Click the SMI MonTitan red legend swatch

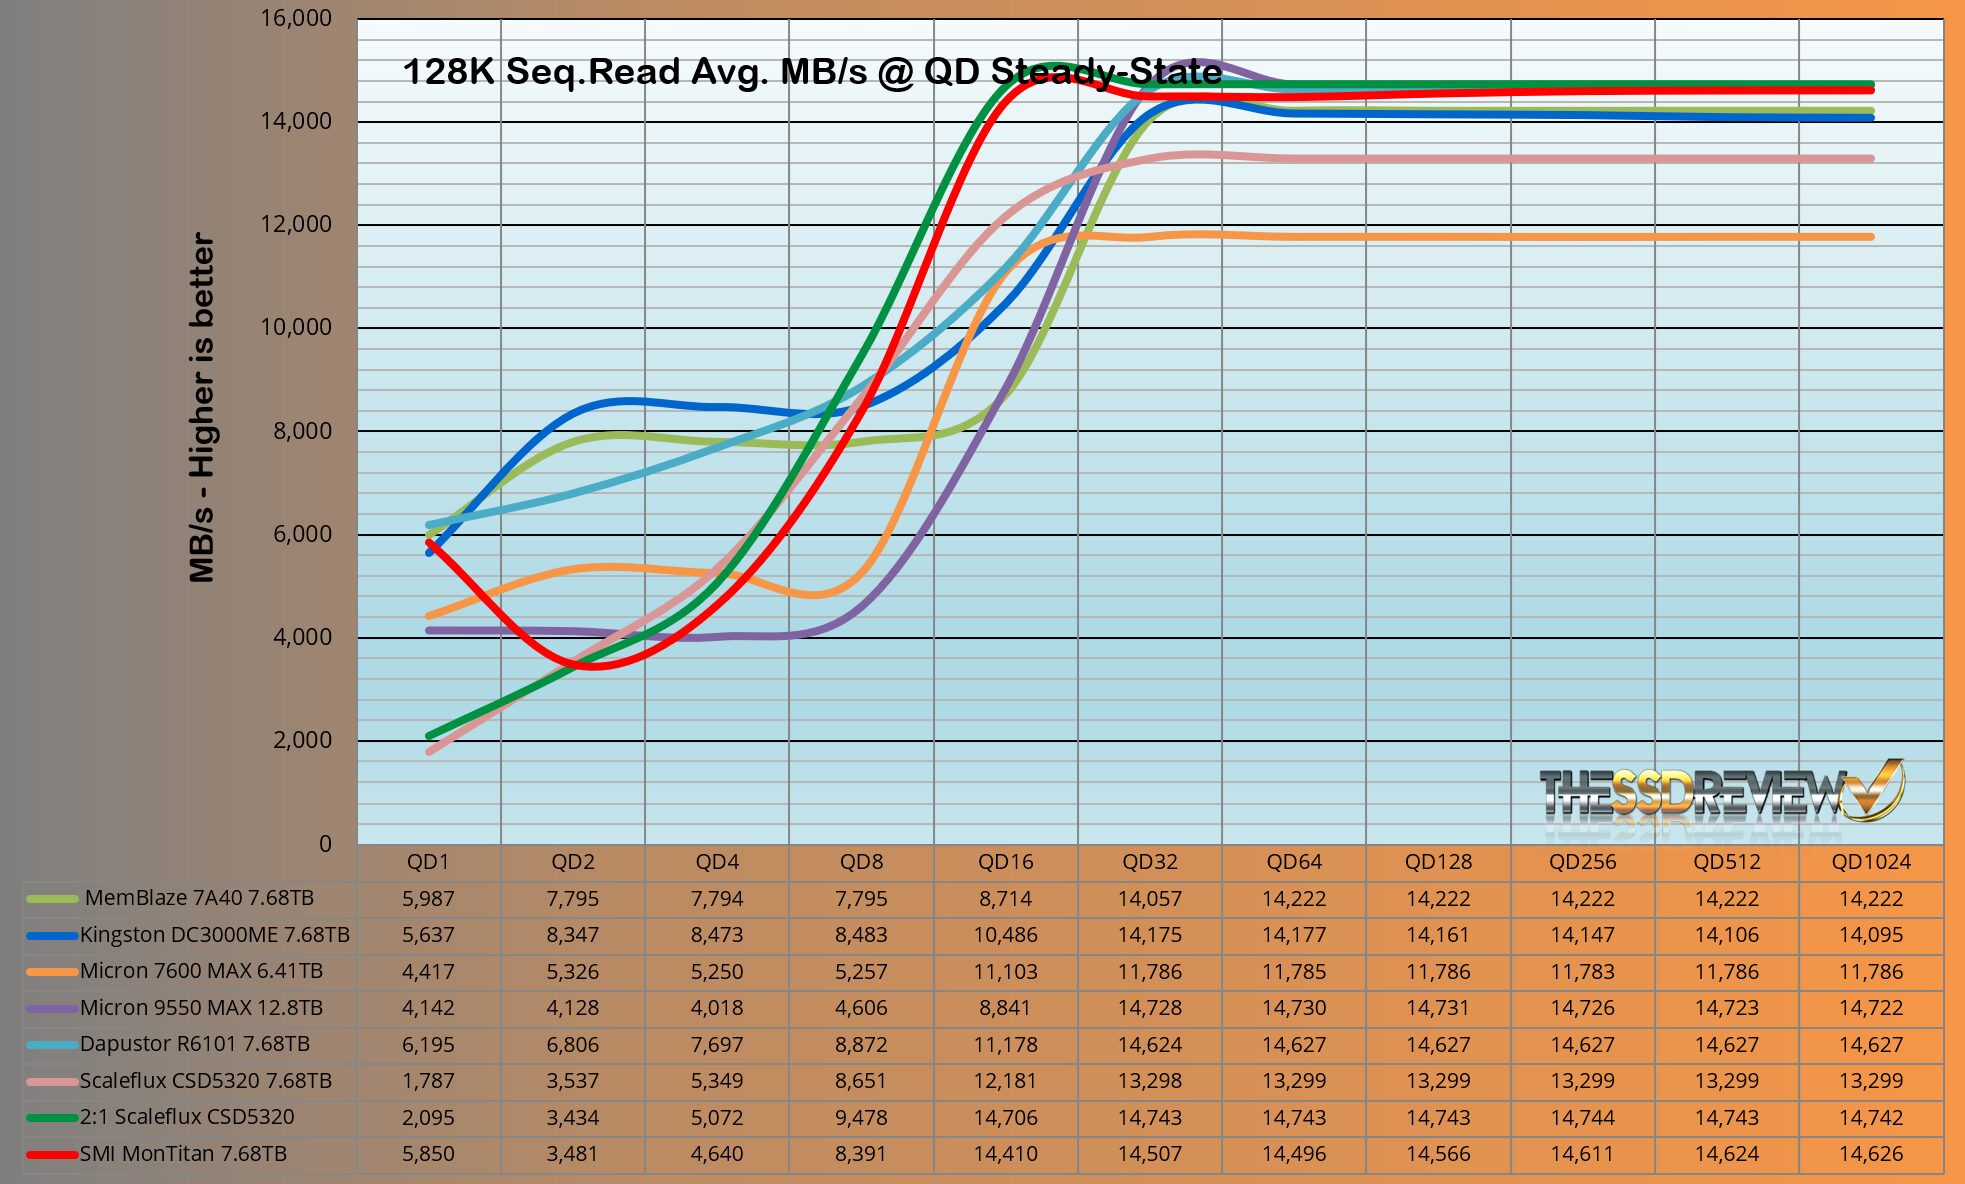pos(52,1154)
